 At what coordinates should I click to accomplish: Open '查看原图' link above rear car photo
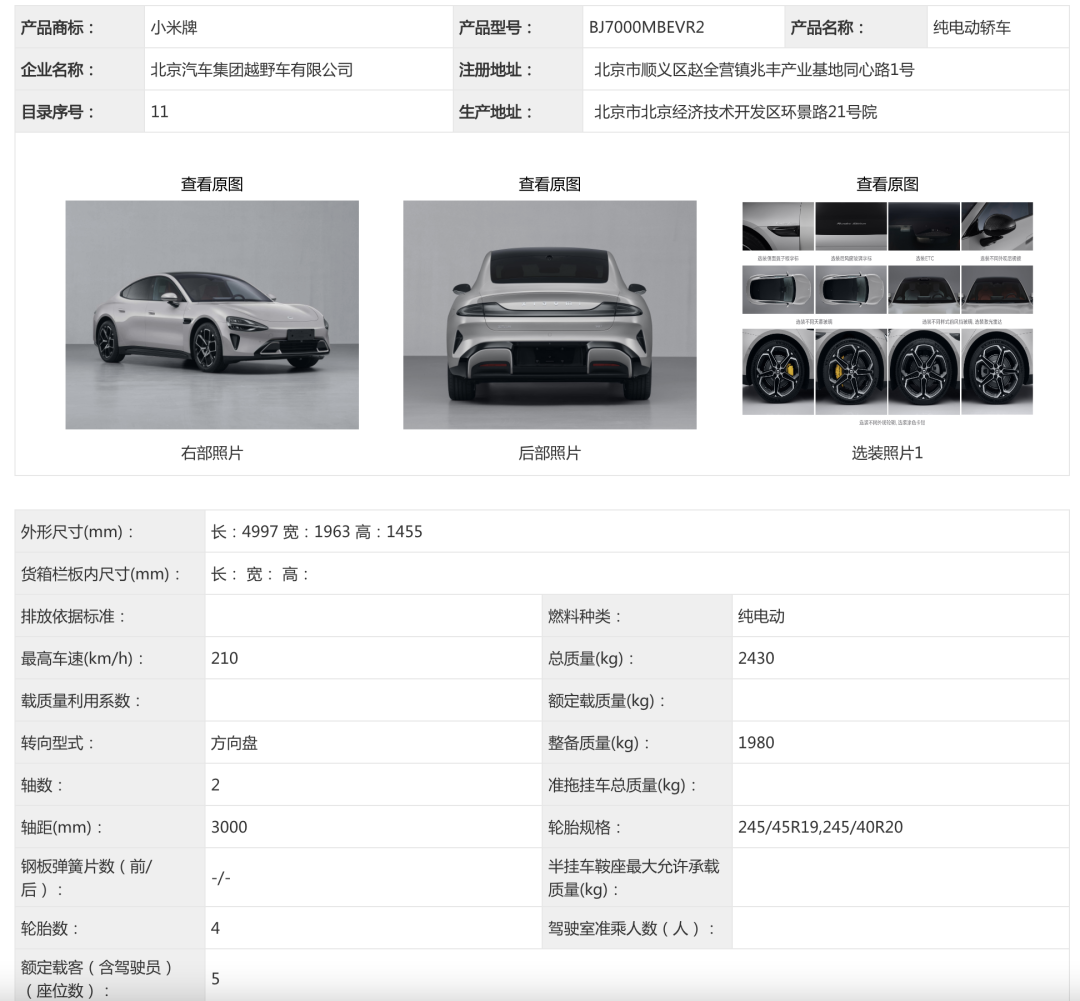[x=549, y=184]
